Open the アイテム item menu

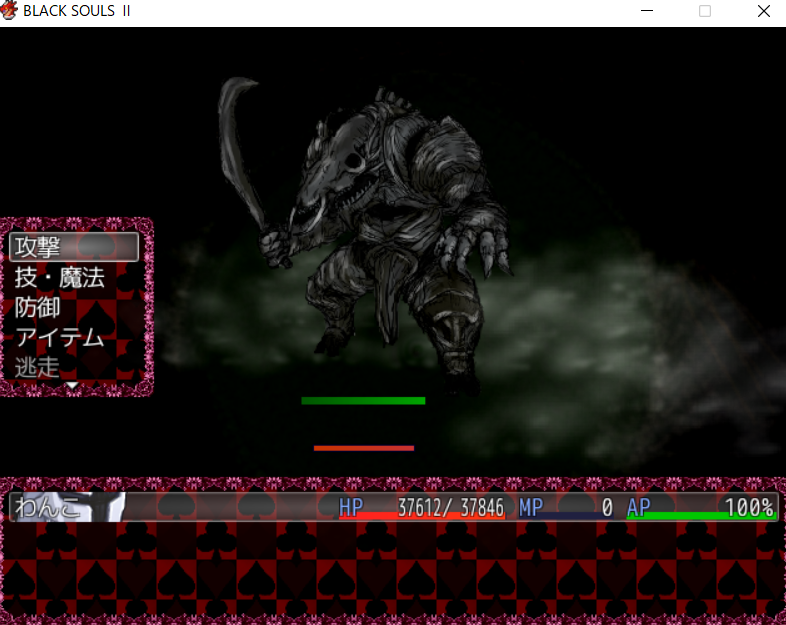60,337
